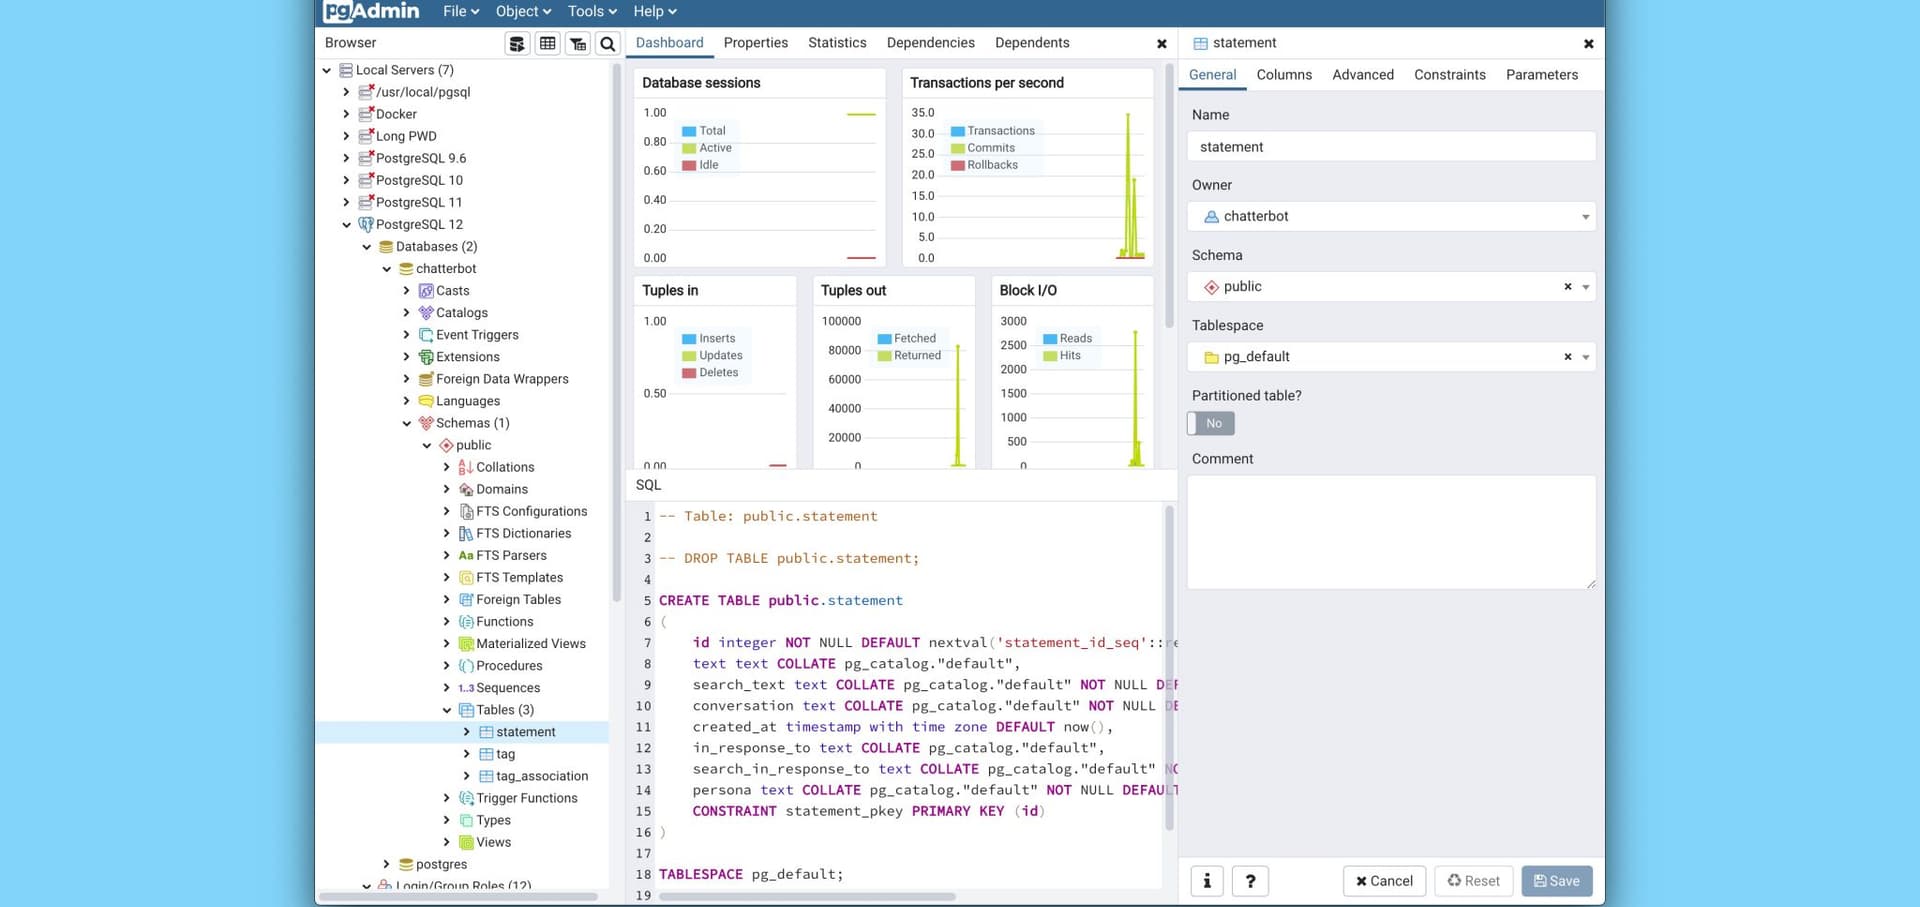Click the Functions node icon
This screenshot has width=1920, height=907.
pos(466,621)
